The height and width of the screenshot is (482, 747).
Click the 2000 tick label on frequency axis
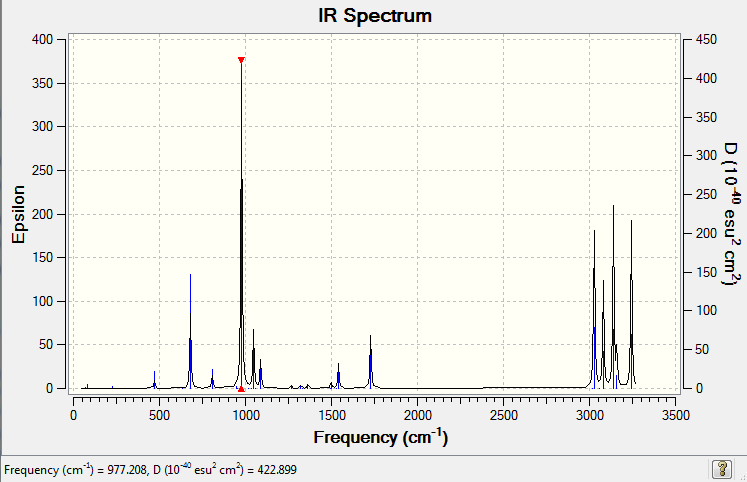click(418, 415)
